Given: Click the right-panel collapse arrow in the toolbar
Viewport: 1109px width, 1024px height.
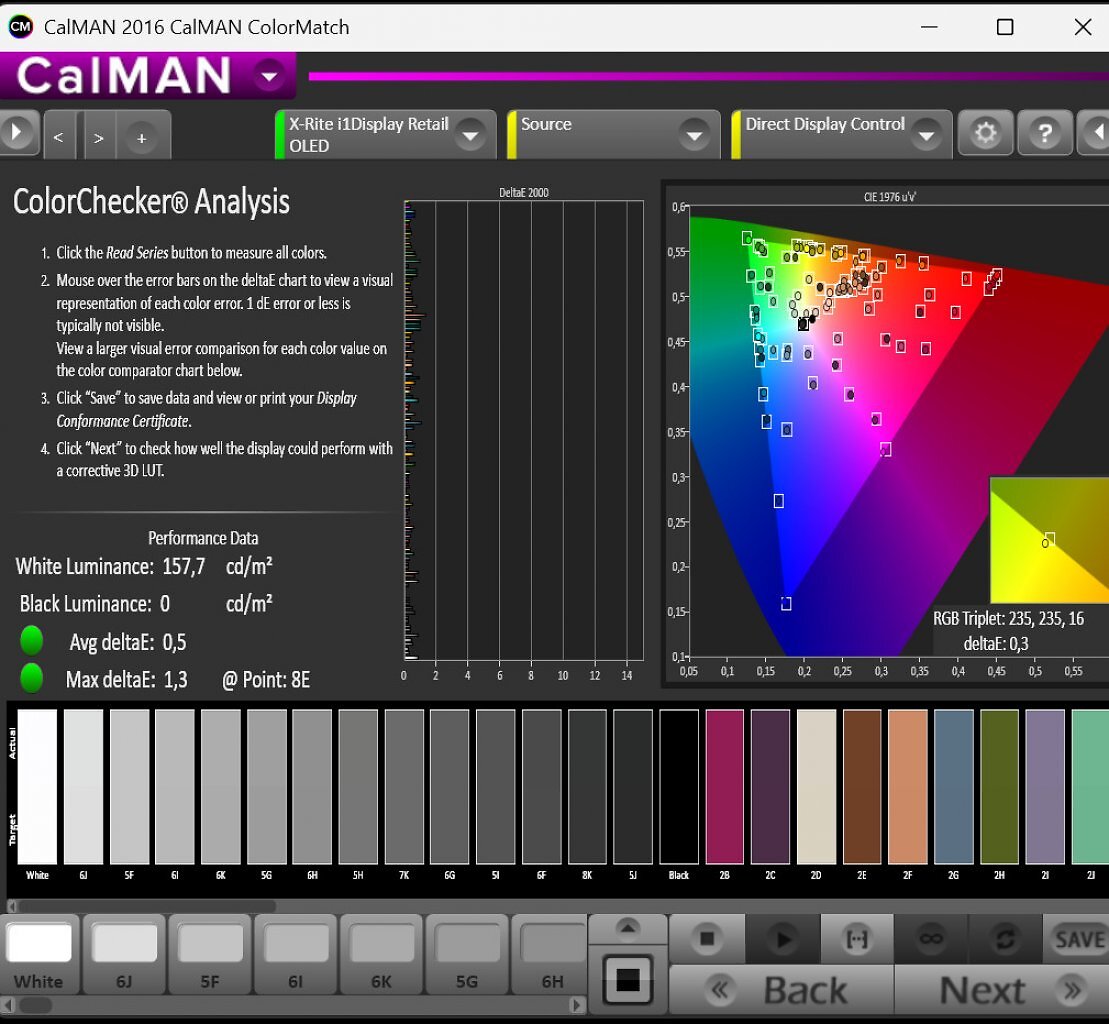Looking at the screenshot, I should click(1093, 132).
